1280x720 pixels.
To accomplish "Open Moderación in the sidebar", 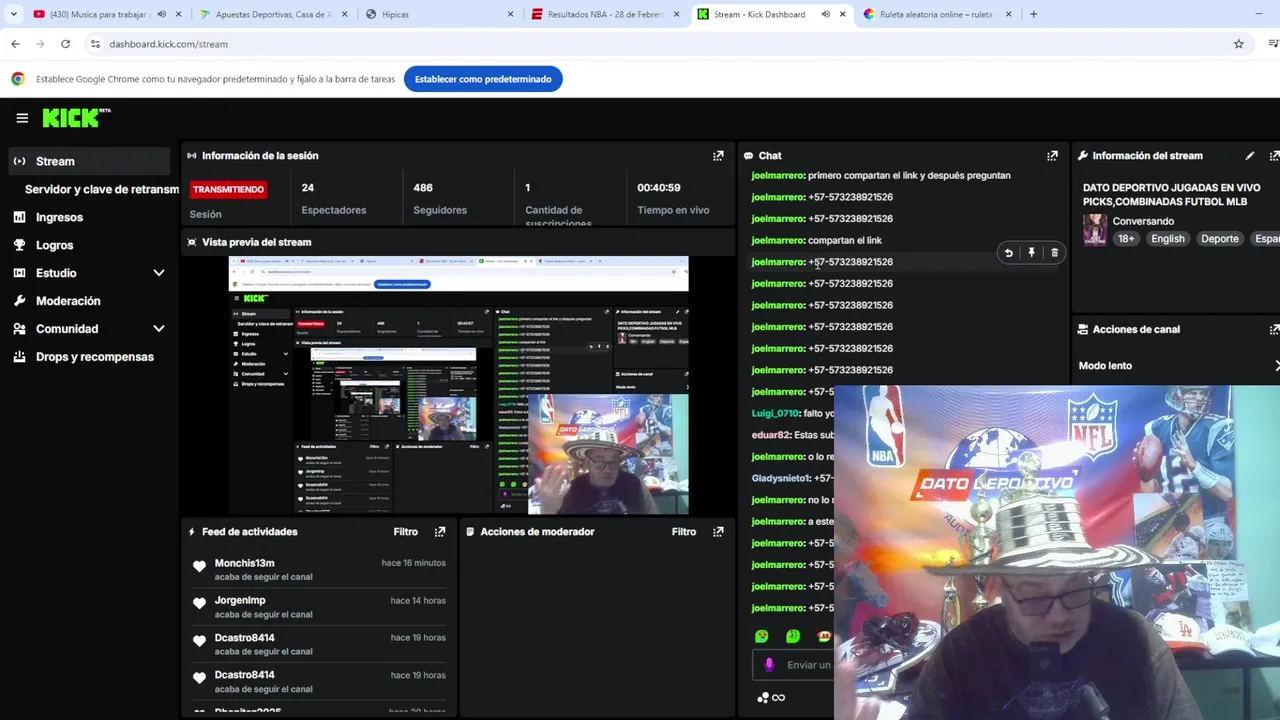I will tap(68, 301).
